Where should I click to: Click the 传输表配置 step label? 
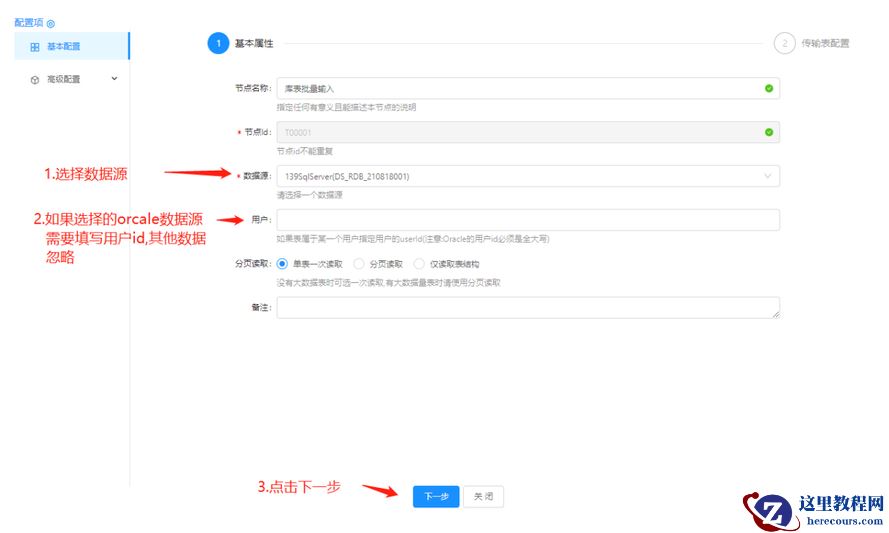click(x=826, y=44)
